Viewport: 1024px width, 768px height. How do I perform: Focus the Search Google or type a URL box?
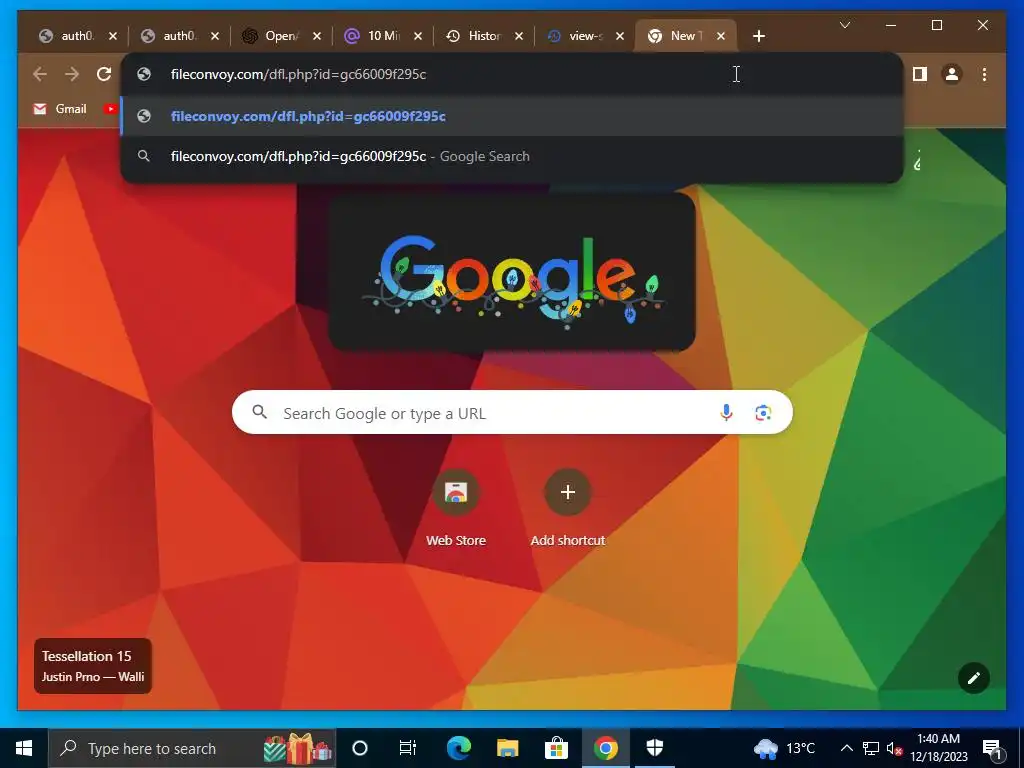tap(513, 413)
